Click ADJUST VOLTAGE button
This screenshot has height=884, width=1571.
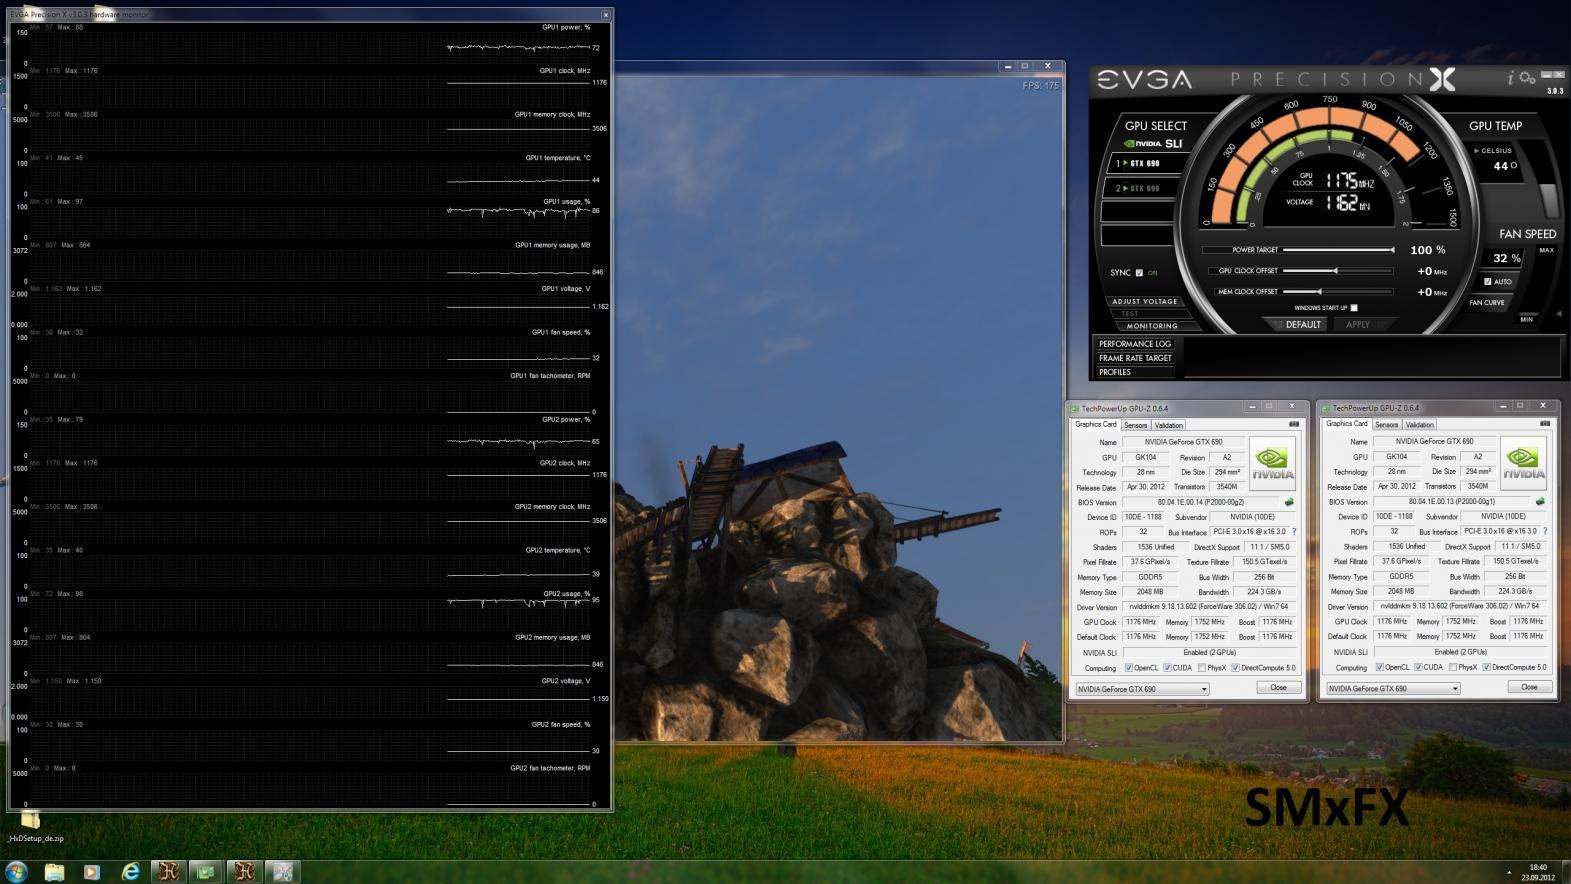tap(1145, 301)
